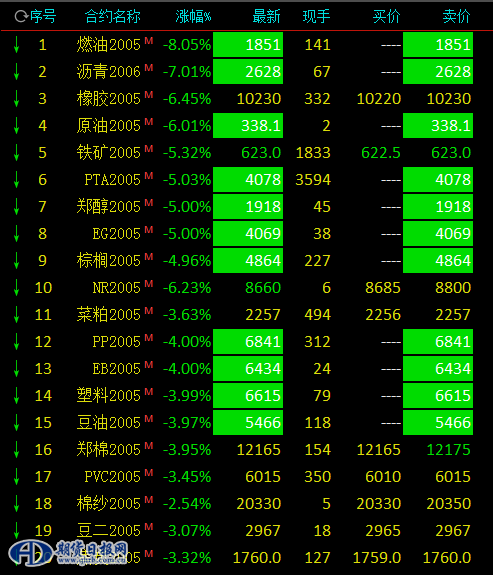
Task: Click the M marker next to 郑棉2005
Action: click(149, 446)
